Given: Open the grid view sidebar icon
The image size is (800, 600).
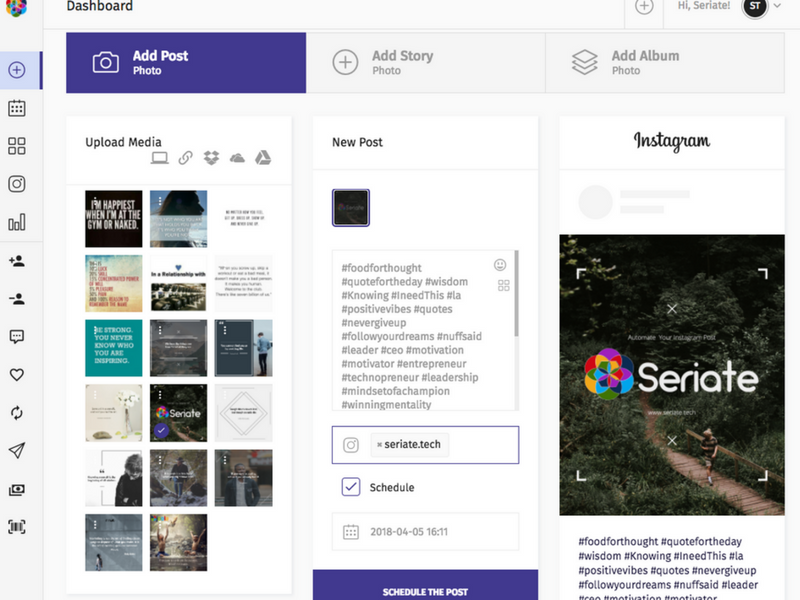Looking at the screenshot, I should pyautogui.click(x=17, y=146).
